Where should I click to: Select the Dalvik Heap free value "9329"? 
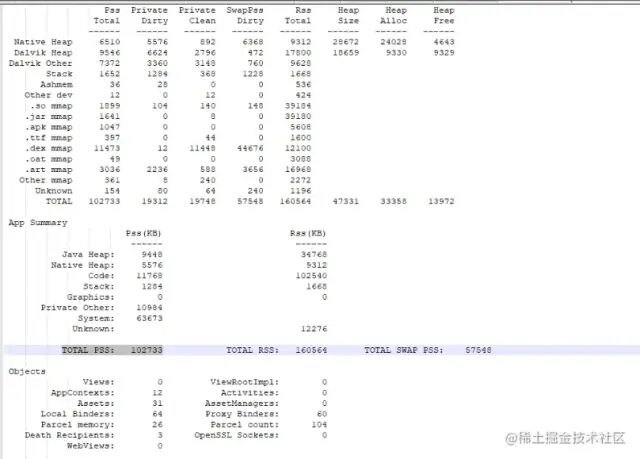click(x=444, y=53)
